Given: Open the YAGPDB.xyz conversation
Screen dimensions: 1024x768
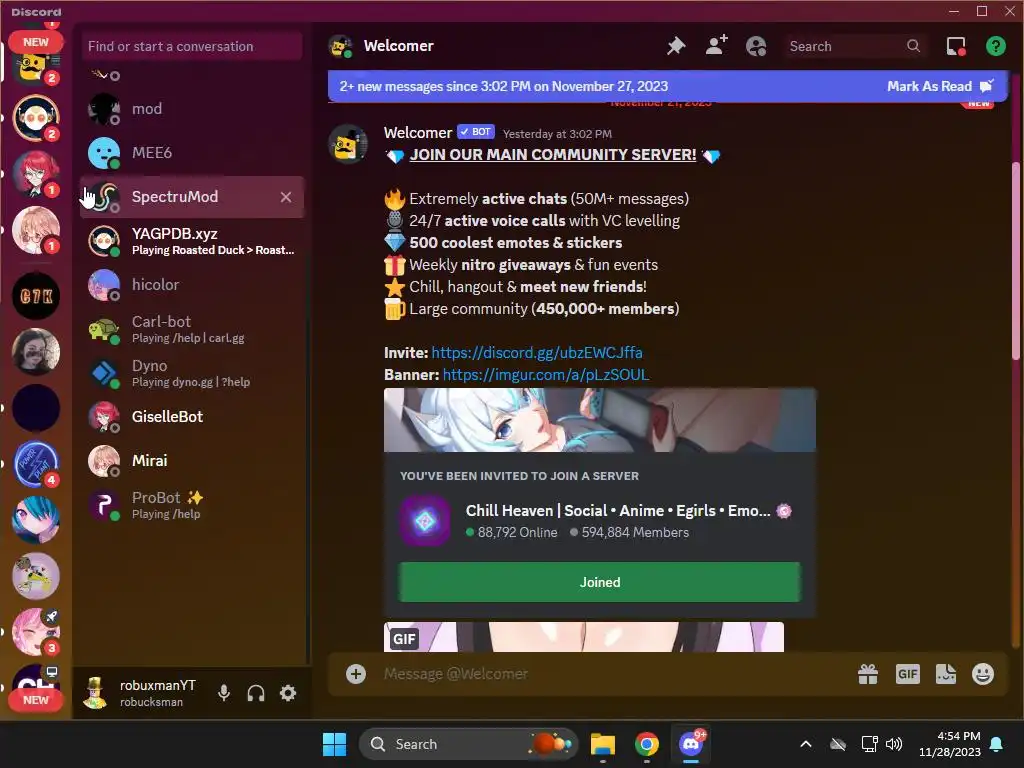Looking at the screenshot, I should 192,241.
